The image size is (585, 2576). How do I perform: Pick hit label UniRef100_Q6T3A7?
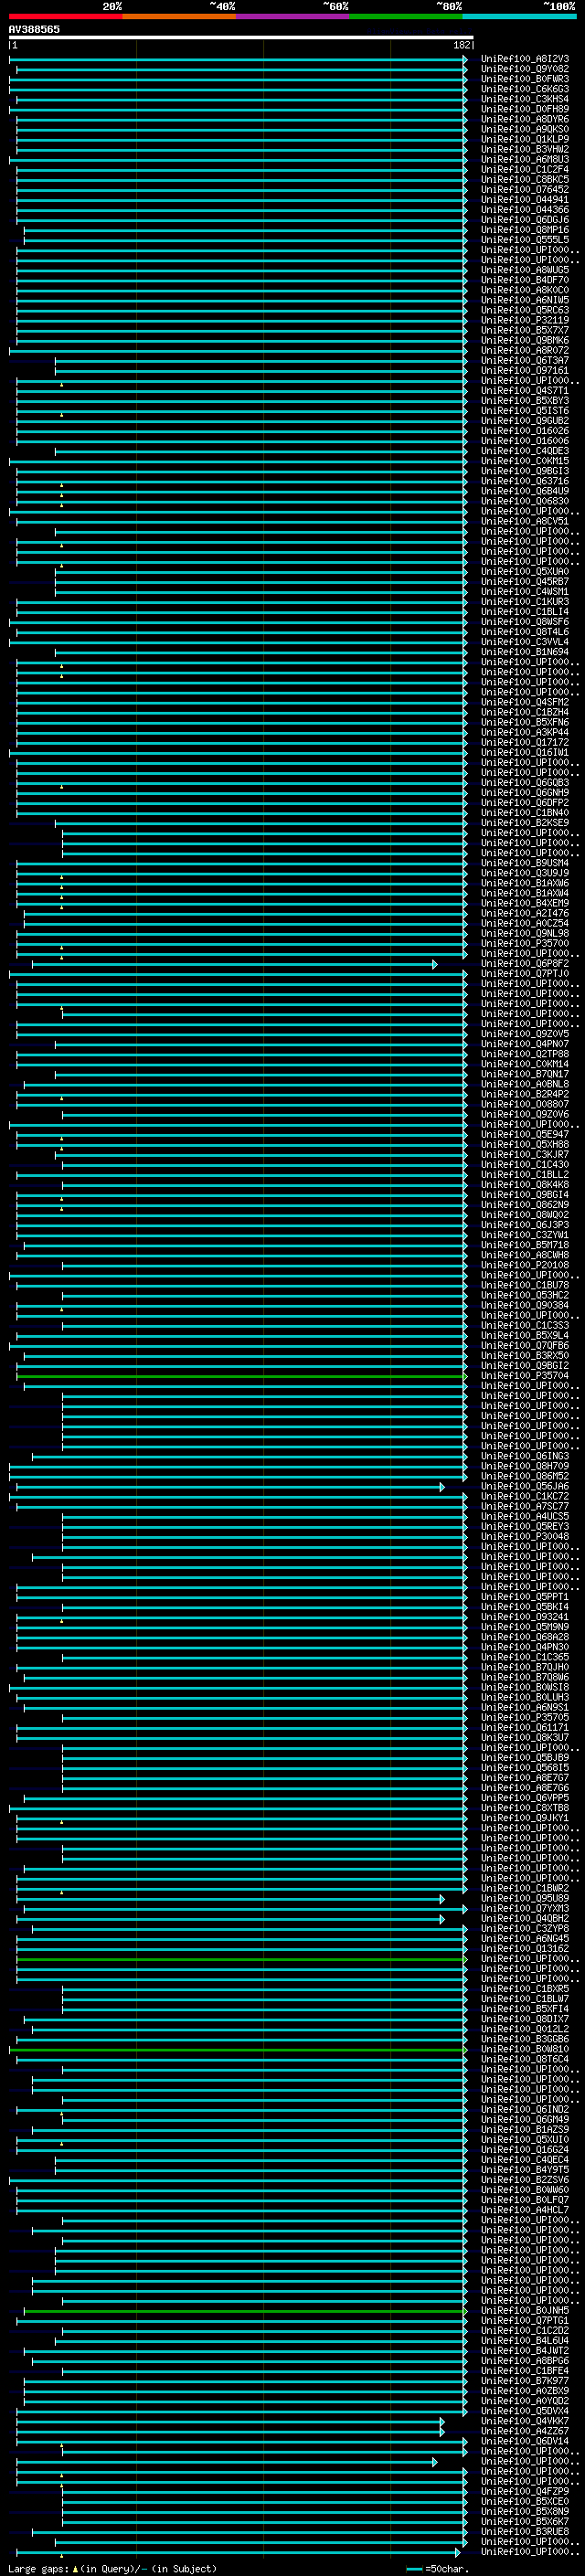pos(525,360)
